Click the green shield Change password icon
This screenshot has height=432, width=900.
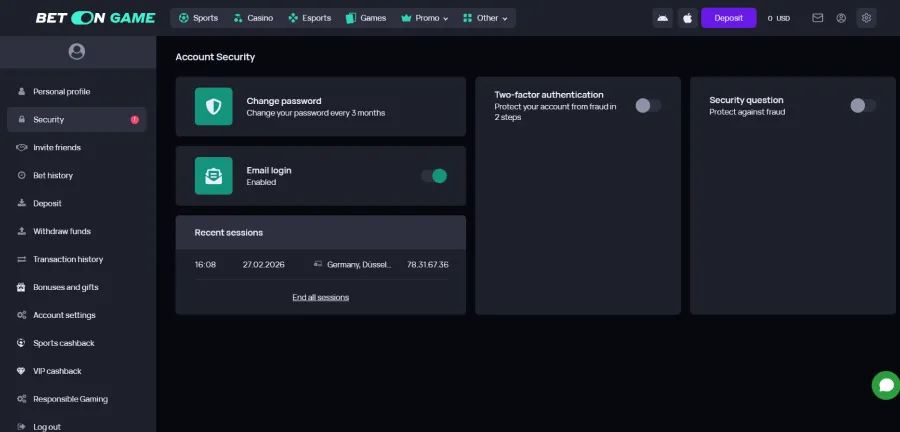[213, 106]
